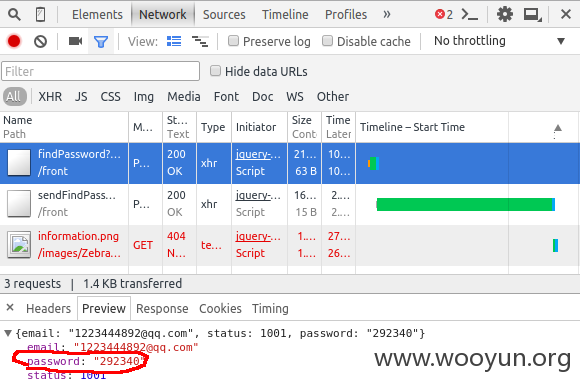This screenshot has width=580, height=387.
Task: Switch to small request rows view
Action: pos(200,41)
